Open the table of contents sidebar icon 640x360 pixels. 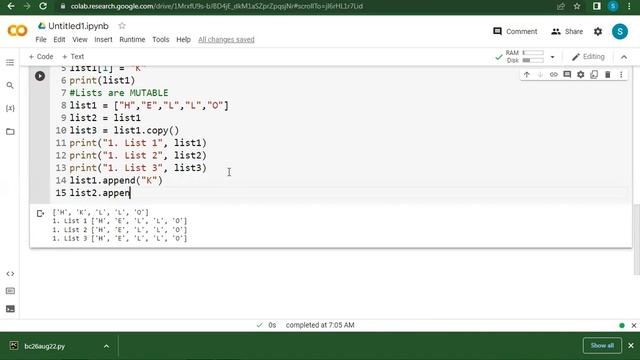[x=10, y=62]
